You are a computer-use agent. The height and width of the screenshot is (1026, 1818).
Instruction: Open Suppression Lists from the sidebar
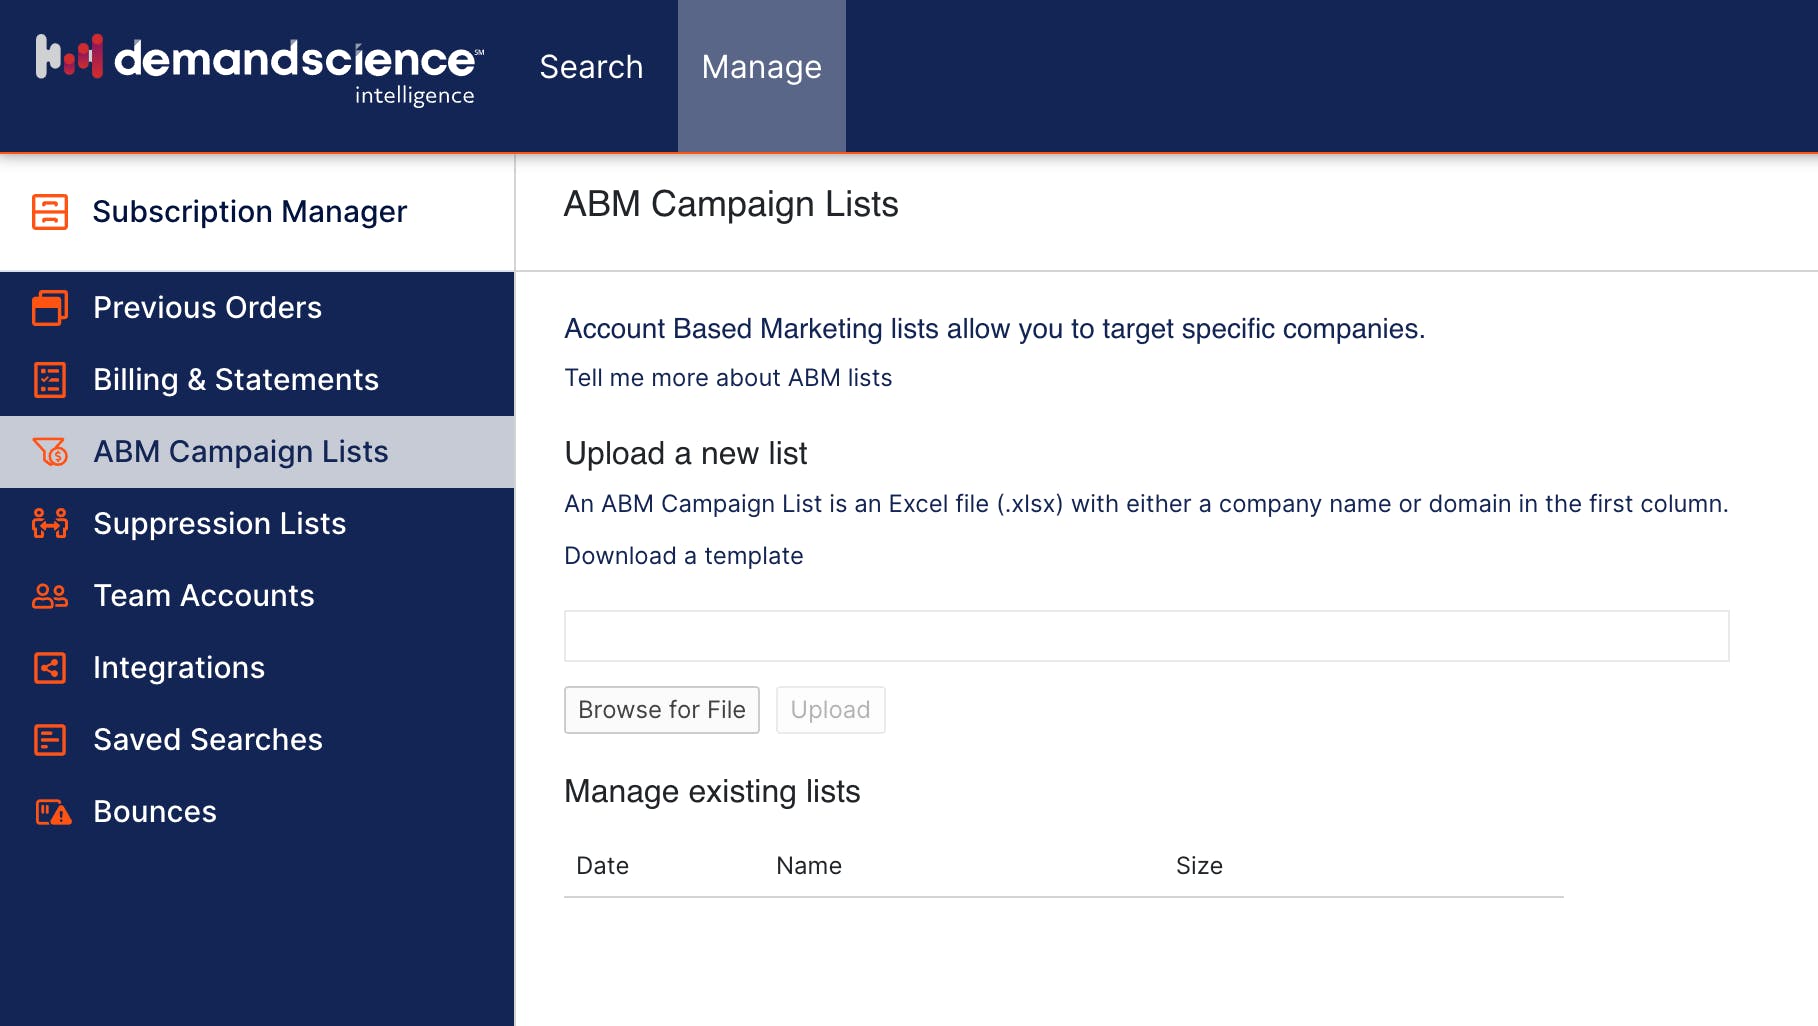pos(219,524)
